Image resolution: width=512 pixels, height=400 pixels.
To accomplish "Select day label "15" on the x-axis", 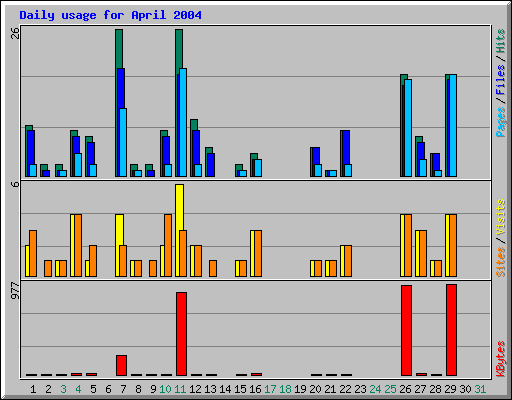I will coord(240,389).
